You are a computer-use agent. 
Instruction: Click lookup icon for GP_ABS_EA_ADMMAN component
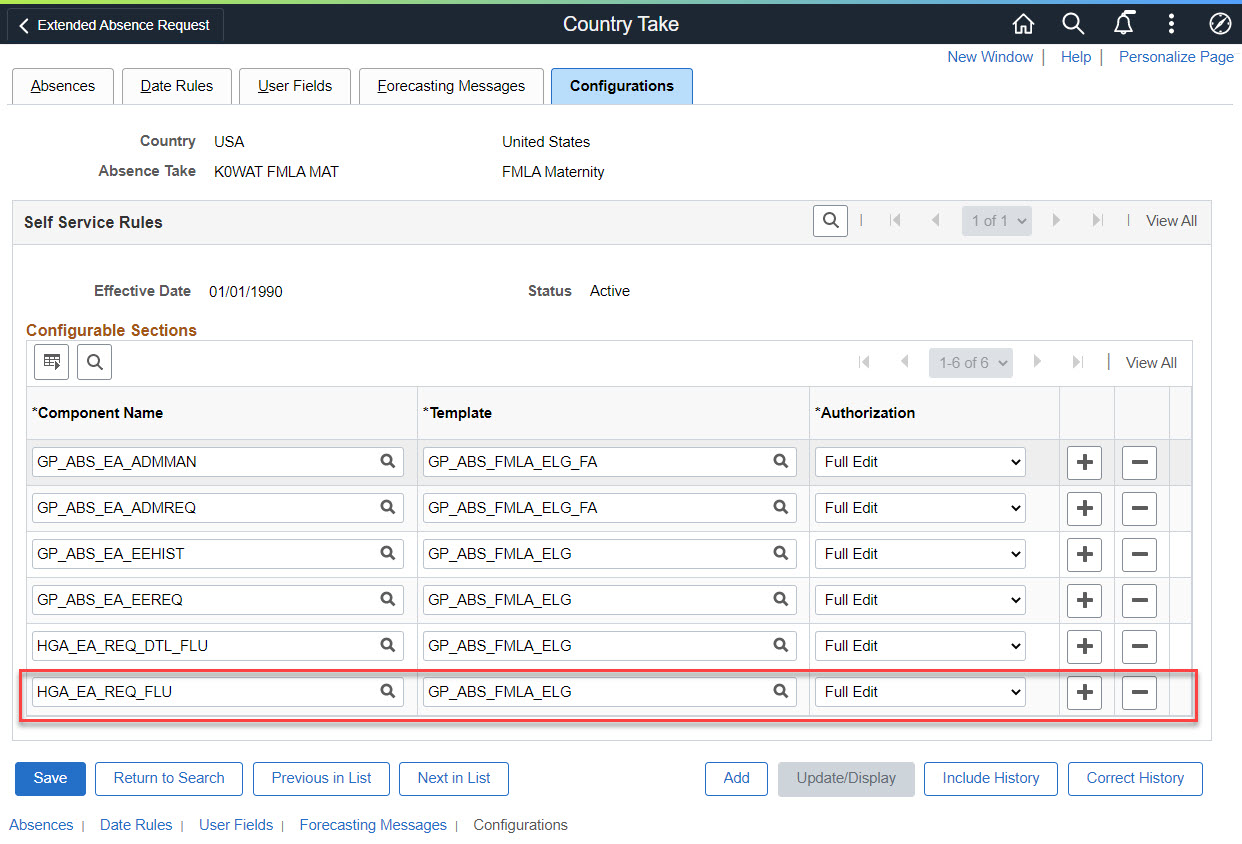point(387,461)
